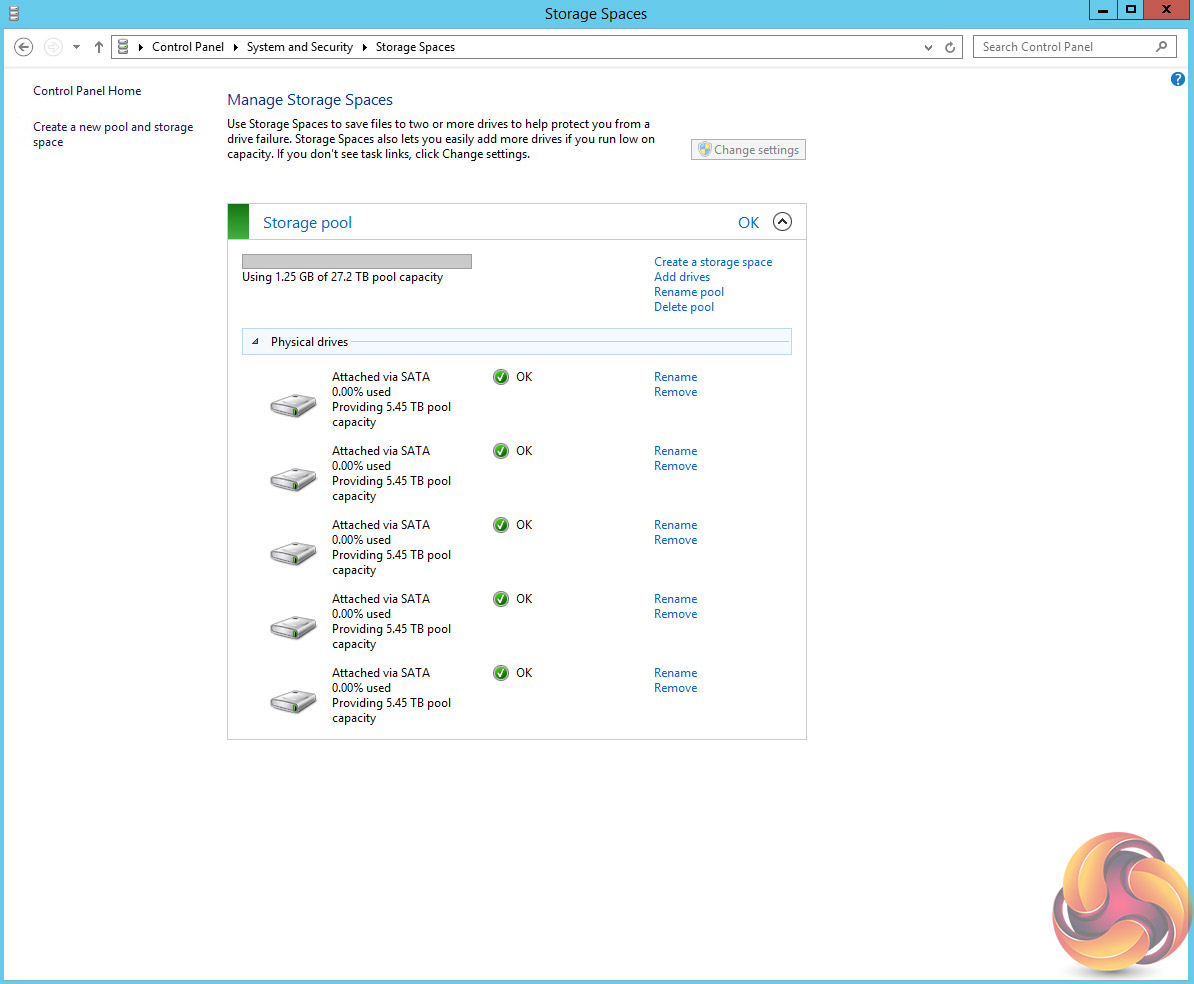Click the 'Using 1.25 GB of 27.2 TB' text
Viewport: 1194px width, 984px height.
point(343,277)
